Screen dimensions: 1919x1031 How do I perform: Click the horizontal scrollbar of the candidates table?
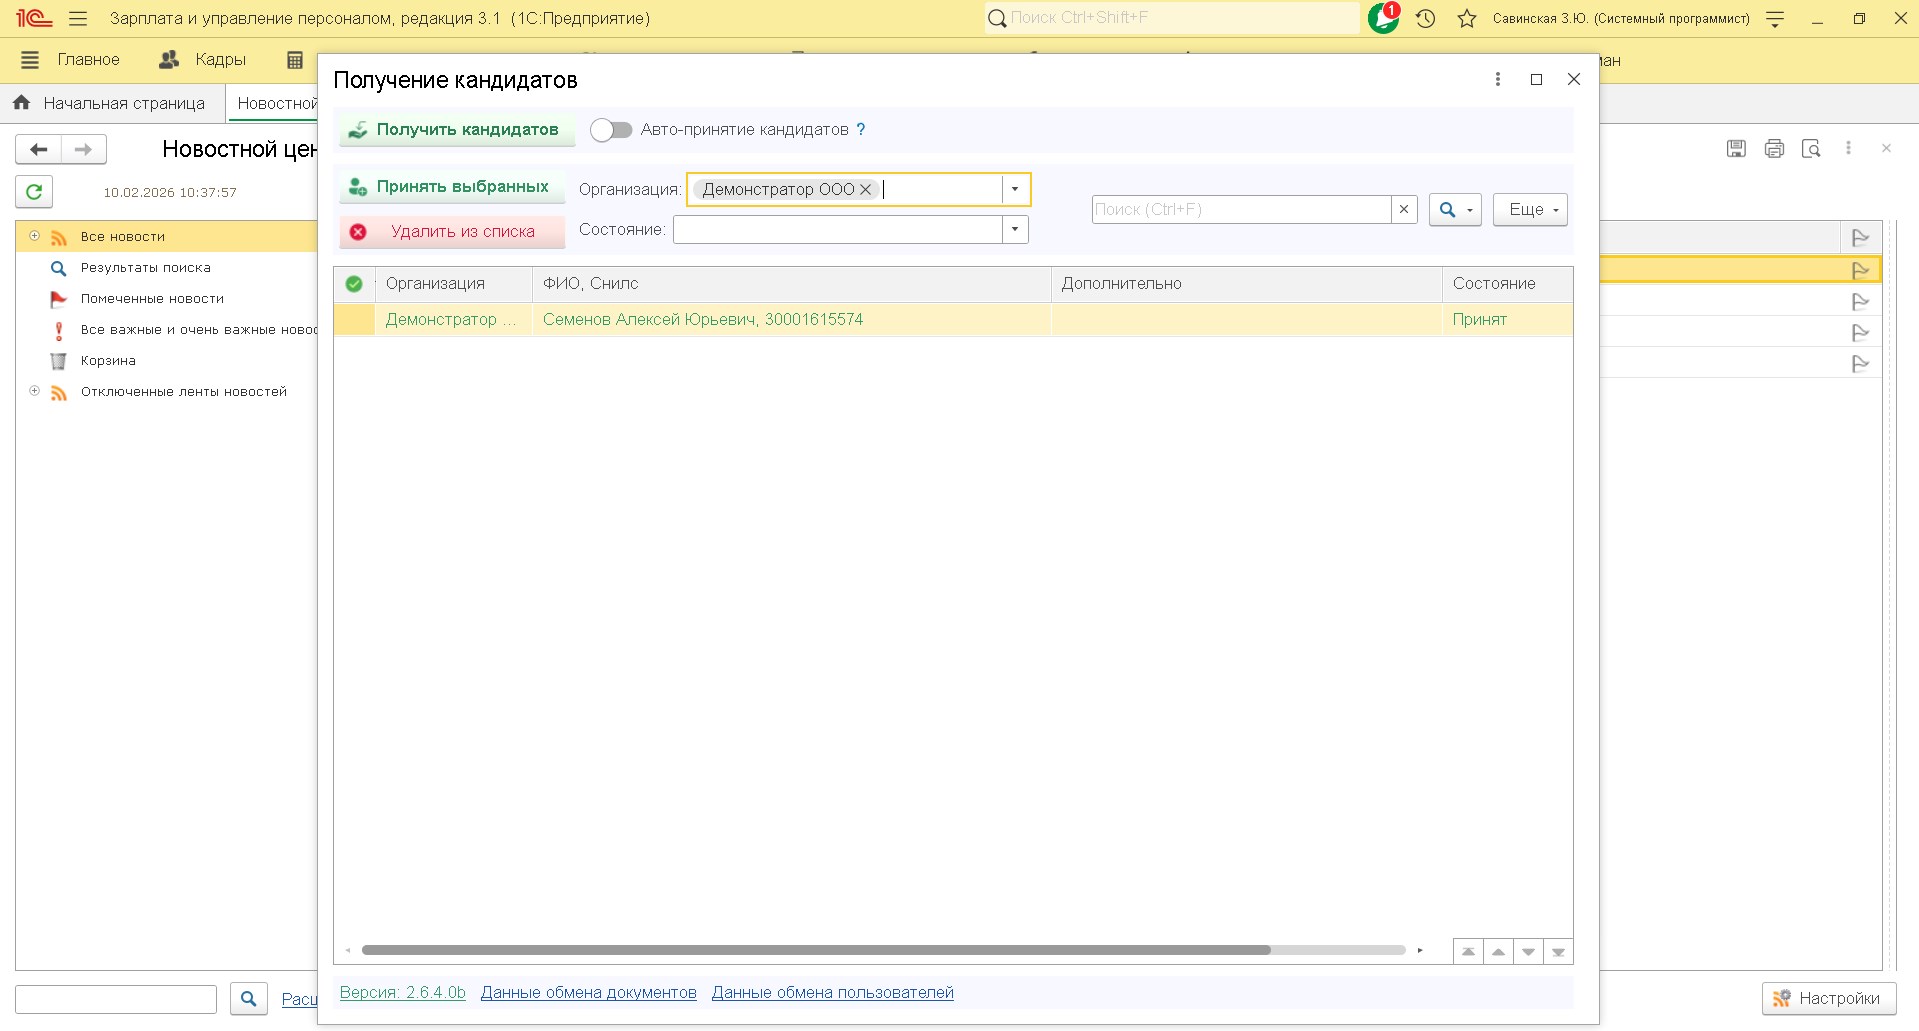[x=815, y=950]
